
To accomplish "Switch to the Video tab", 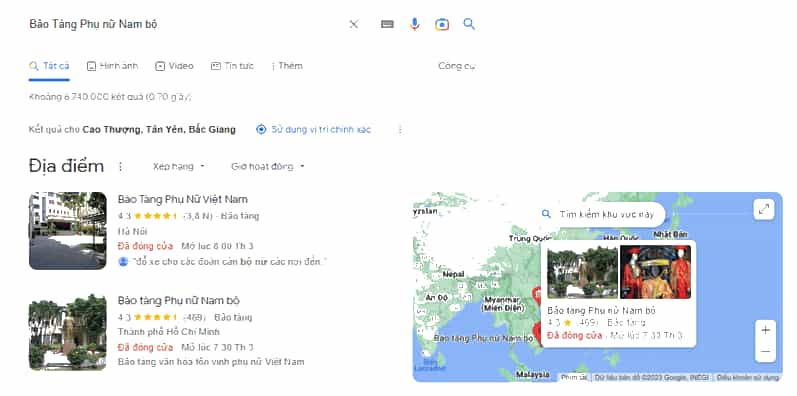I will (x=174, y=66).
